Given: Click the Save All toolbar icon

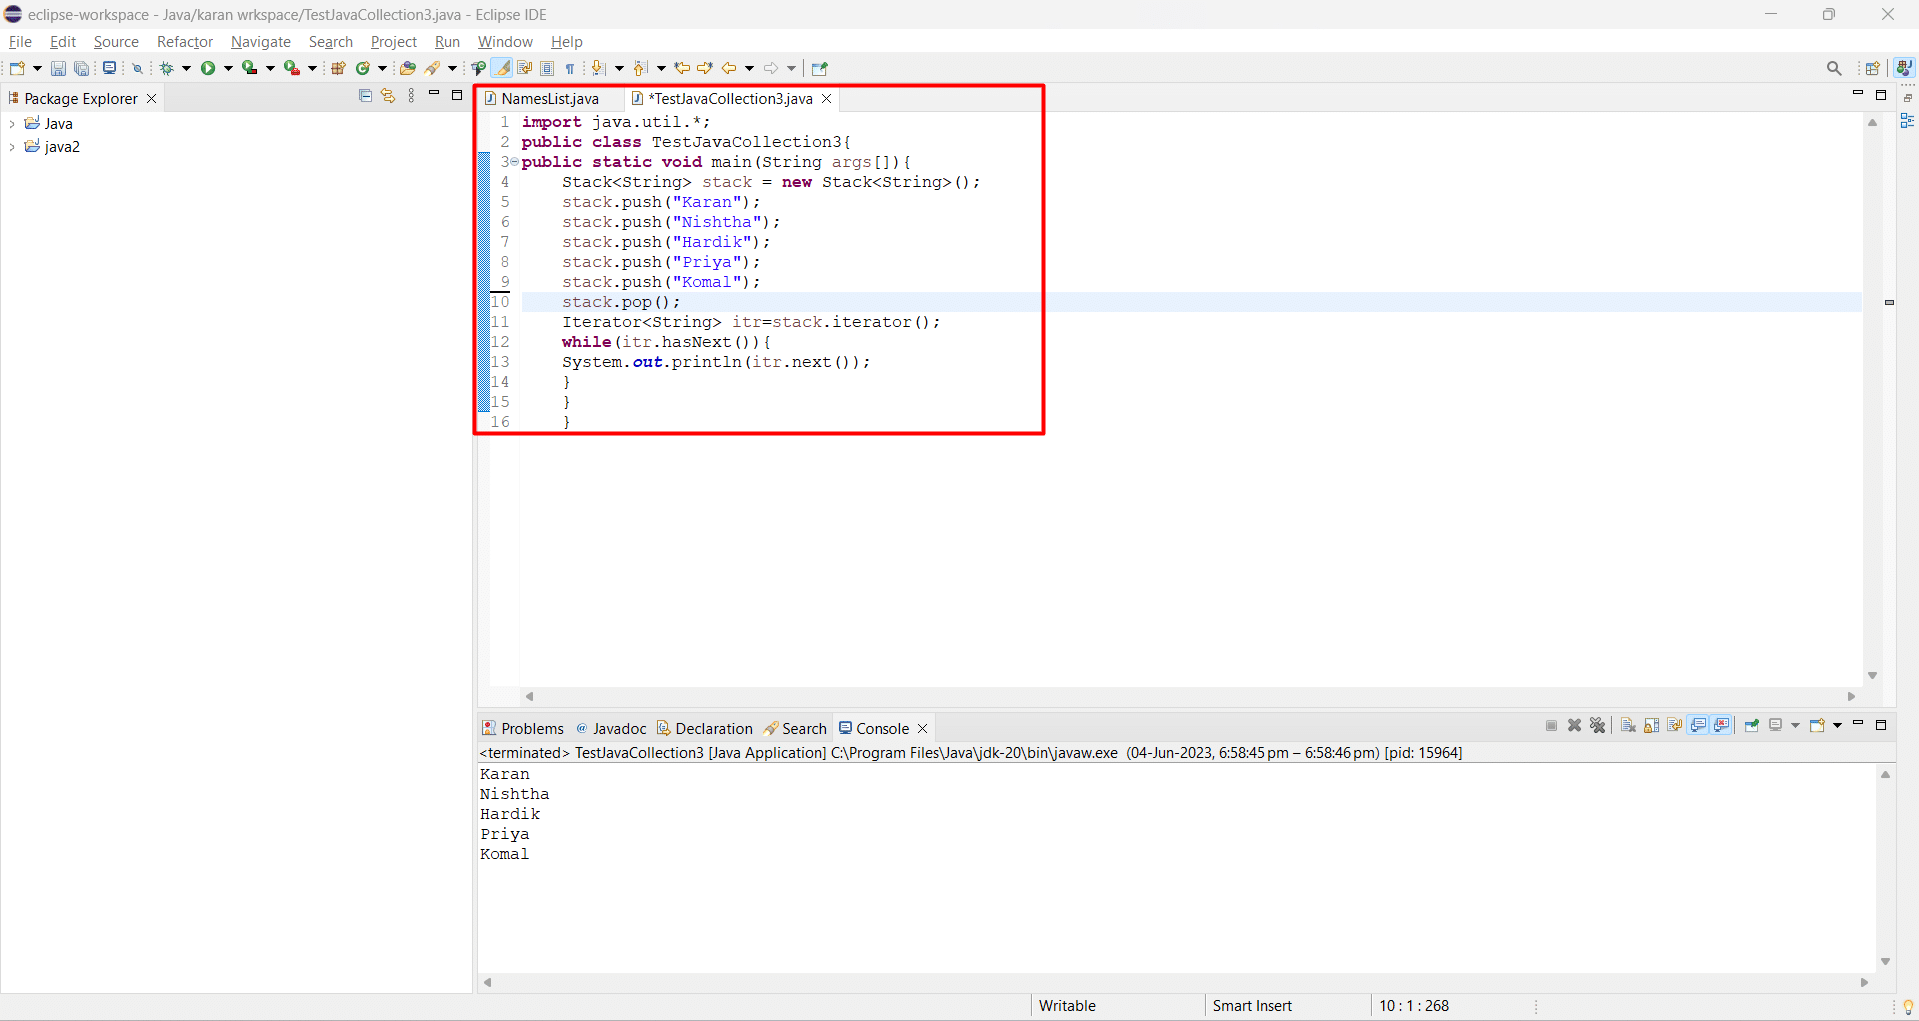Looking at the screenshot, I should (x=82, y=68).
